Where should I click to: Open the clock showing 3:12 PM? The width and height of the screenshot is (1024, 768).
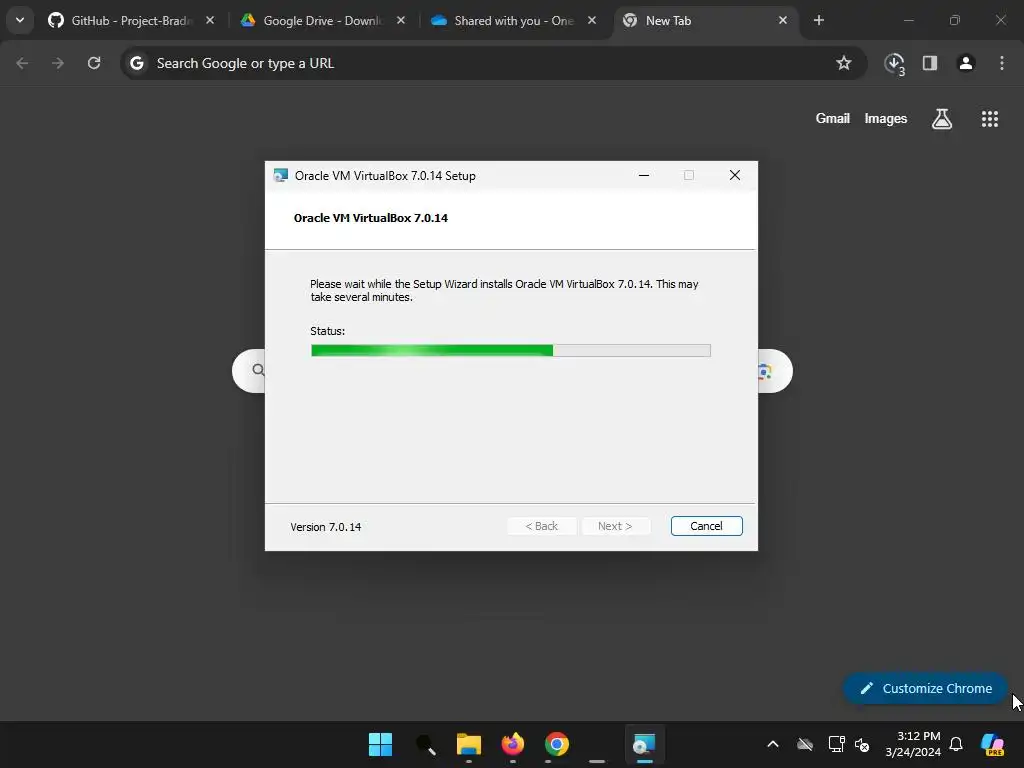click(913, 744)
